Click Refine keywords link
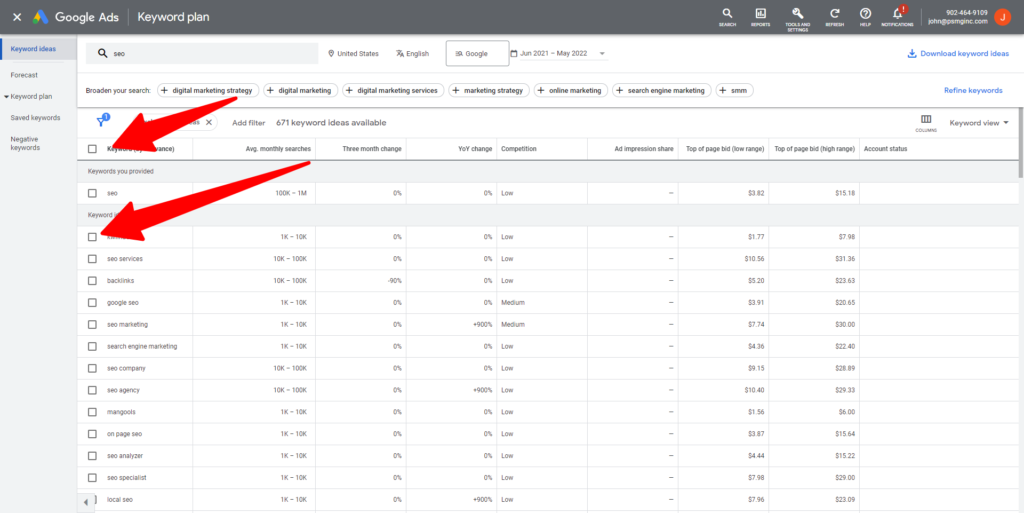This screenshot has width=1024, height=513. pos(973,91)
